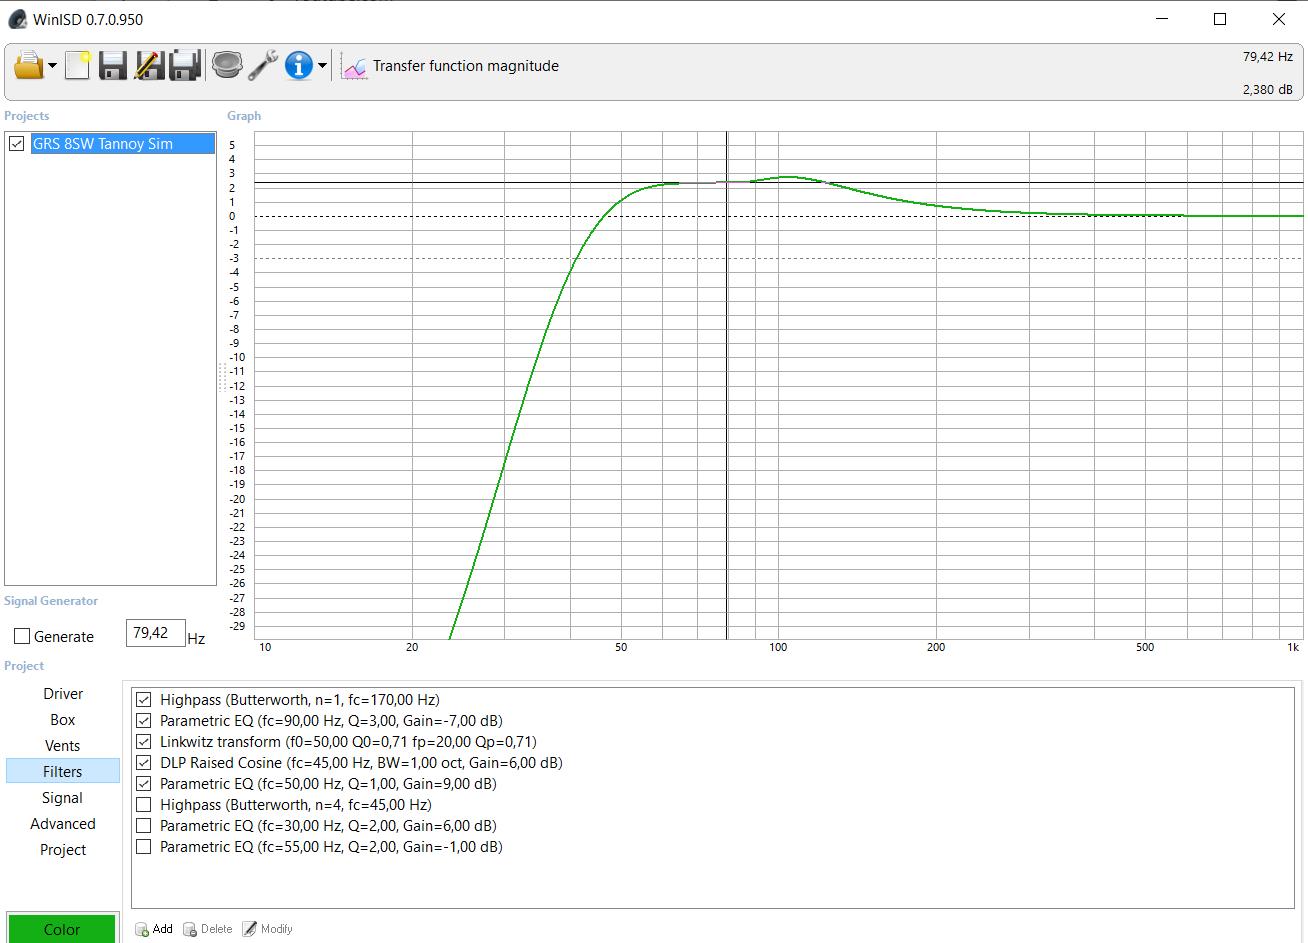Click the 2,380 dB readout value
This screenshot has width=1308, height=943.
click(x=1267, y=90)
